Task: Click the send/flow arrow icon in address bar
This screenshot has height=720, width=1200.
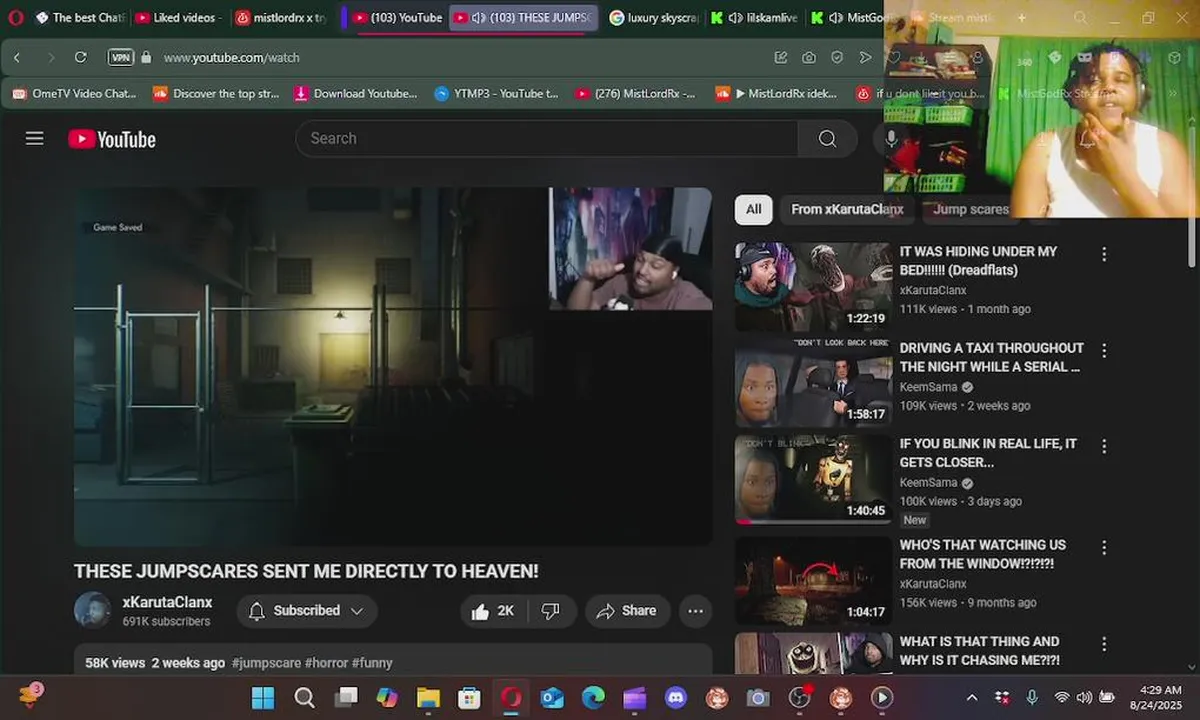Action: tap(866, 57)
